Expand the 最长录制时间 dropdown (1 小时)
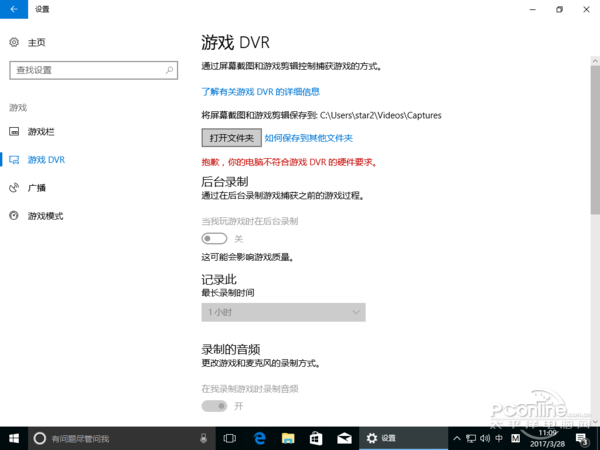Image resolution: width=600 pixels, height=450 pixels. [283, 313]
